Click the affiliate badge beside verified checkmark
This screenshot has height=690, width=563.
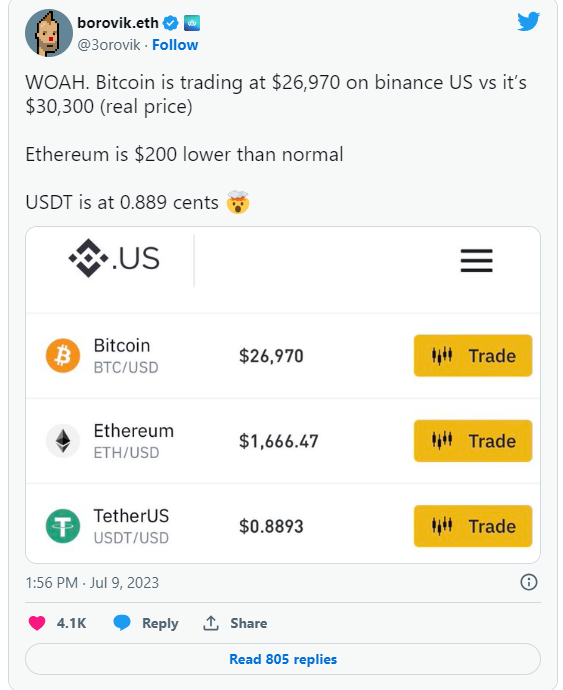pos(192,23)
